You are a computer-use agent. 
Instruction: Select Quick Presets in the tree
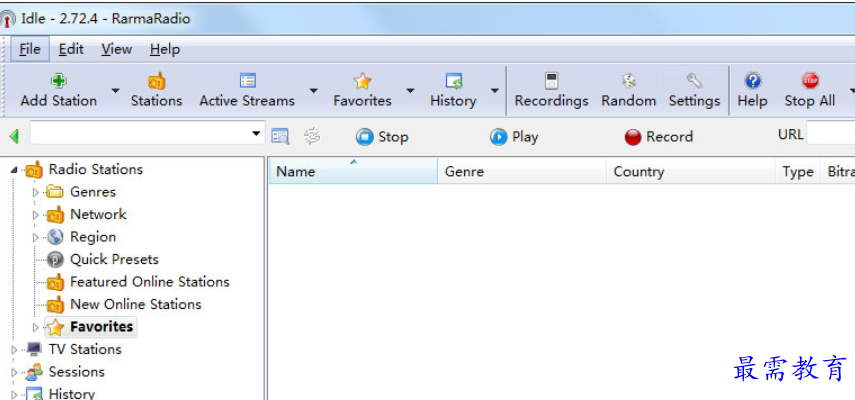114,259
